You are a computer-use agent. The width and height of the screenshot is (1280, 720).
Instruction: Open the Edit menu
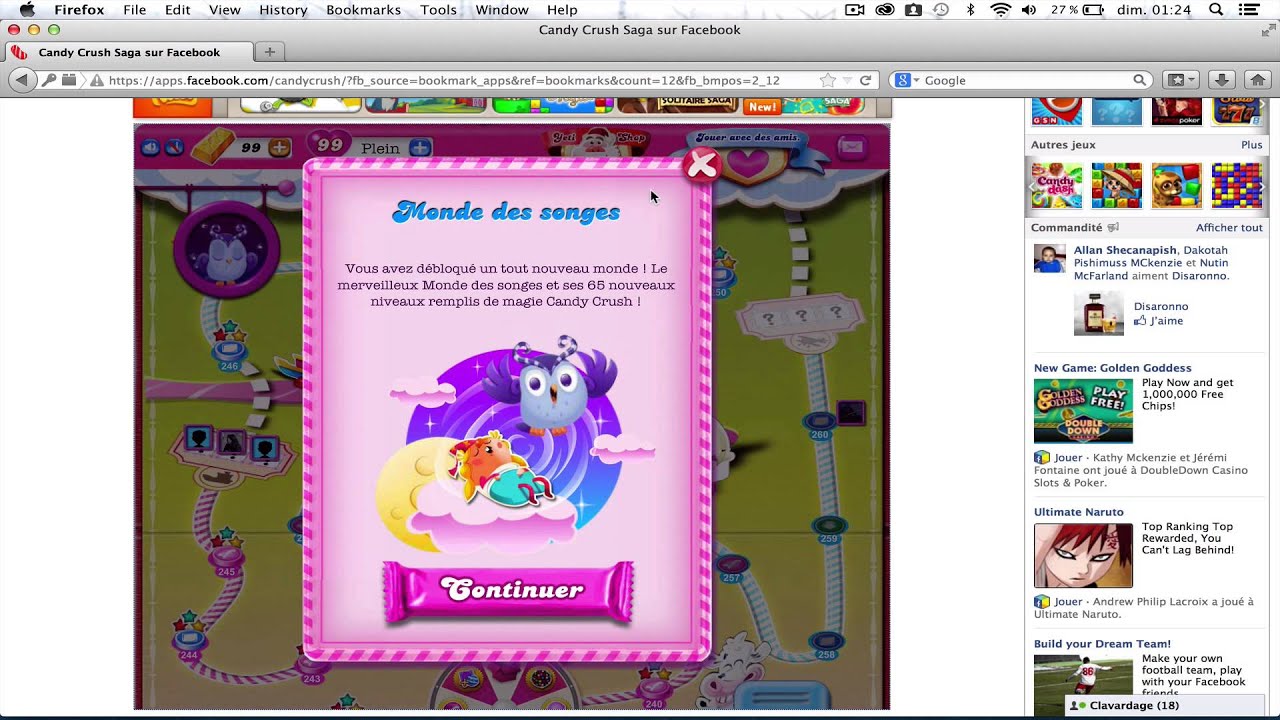pos(177,10)
